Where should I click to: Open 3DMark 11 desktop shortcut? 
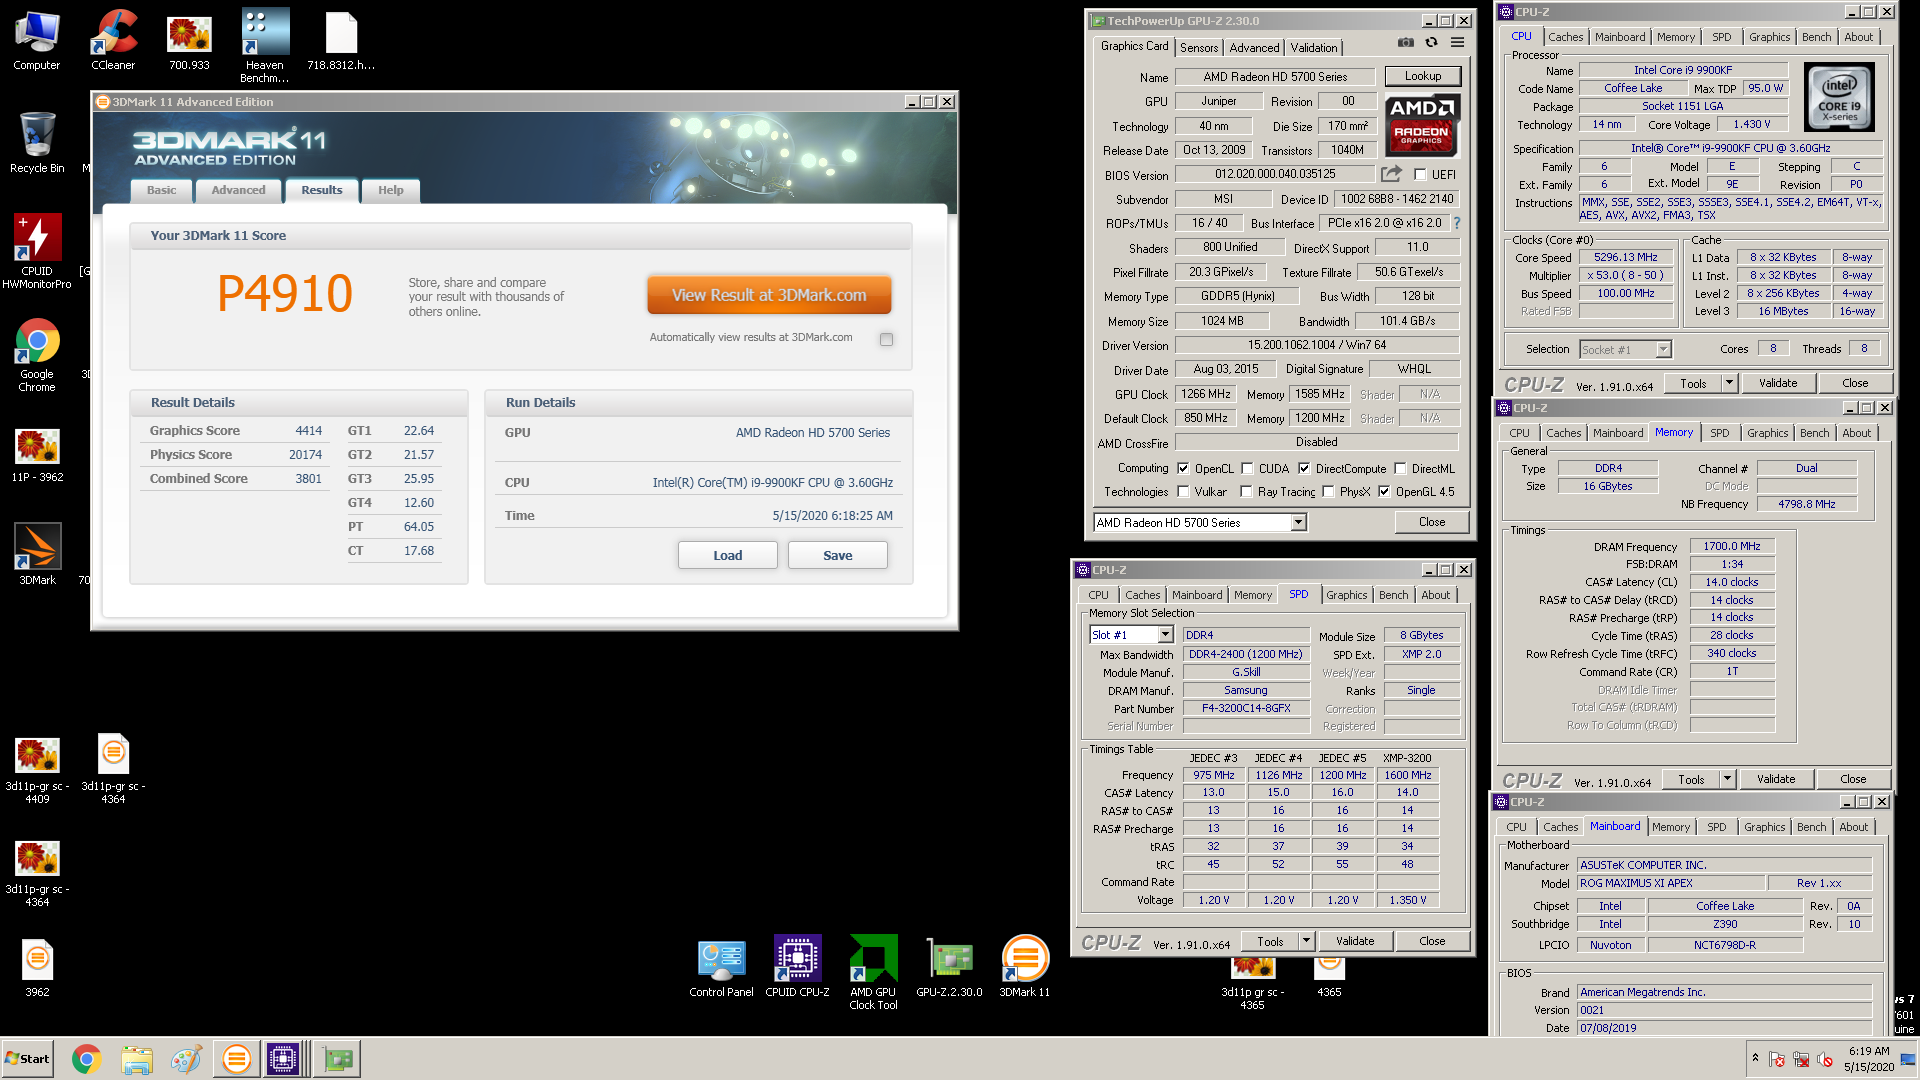[1024, 967]
